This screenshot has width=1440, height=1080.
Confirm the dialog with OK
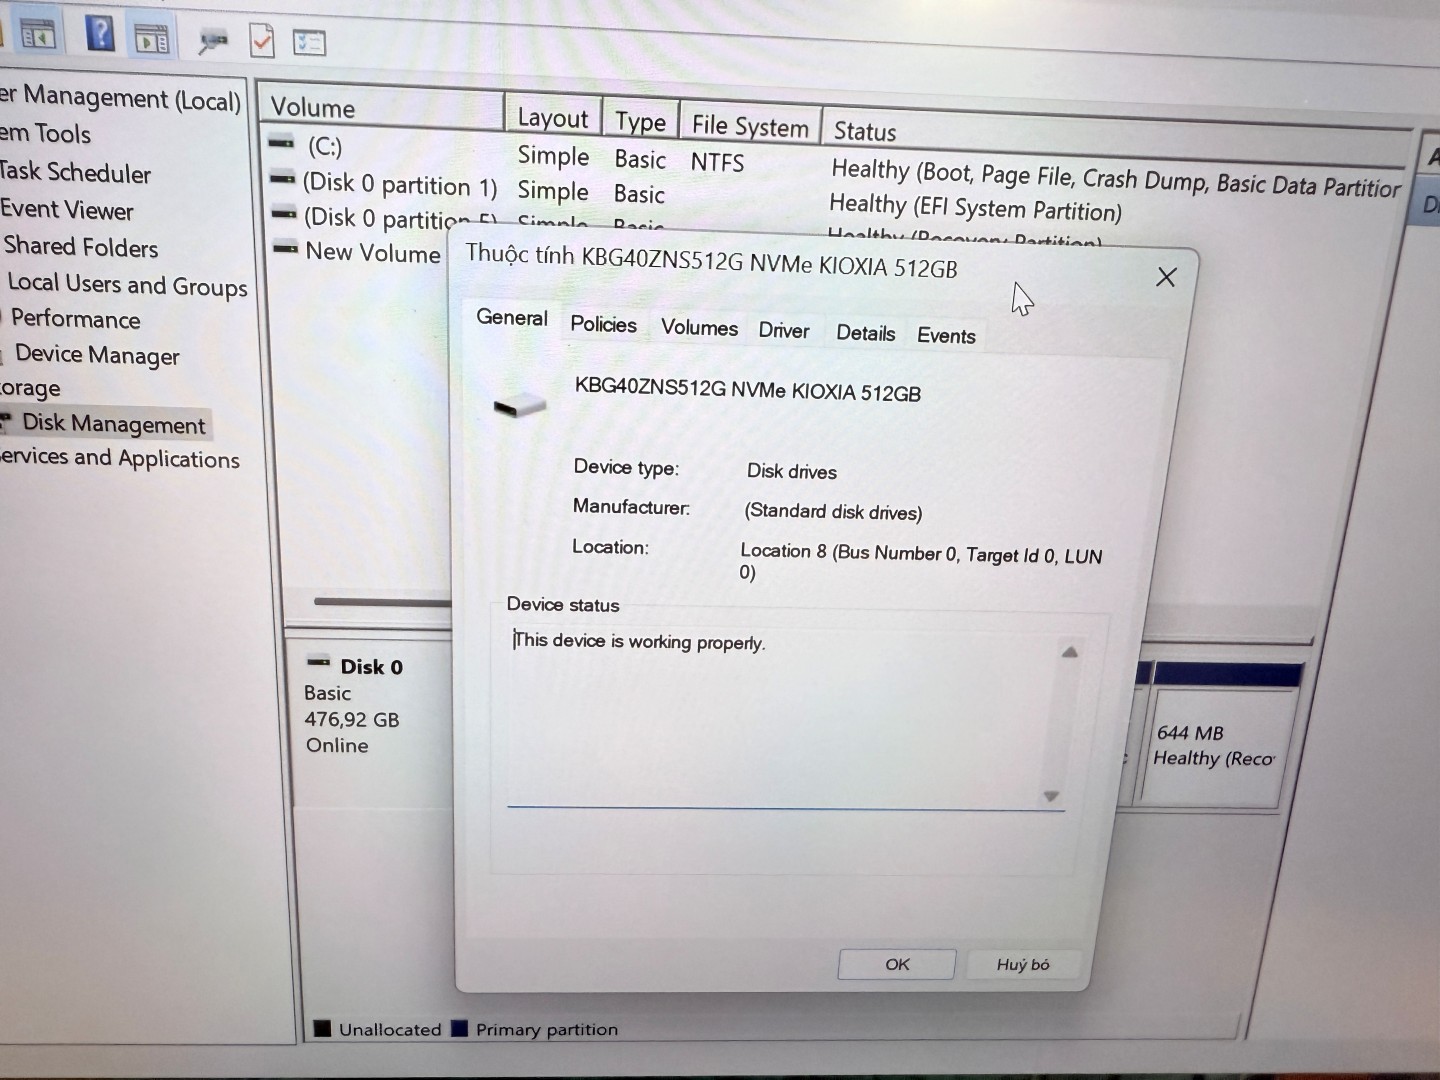(x=897, y=964)
